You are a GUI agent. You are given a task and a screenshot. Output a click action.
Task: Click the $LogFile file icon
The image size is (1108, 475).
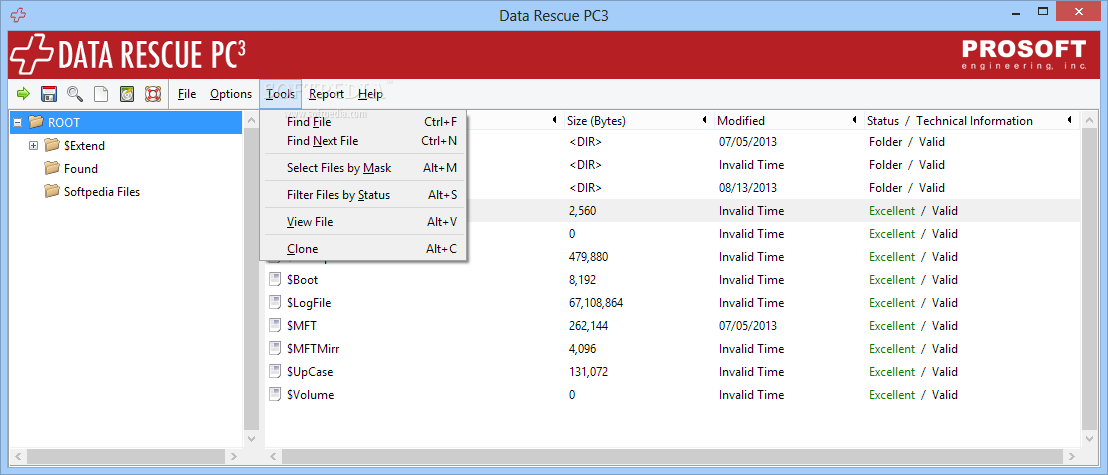(275, 303)
